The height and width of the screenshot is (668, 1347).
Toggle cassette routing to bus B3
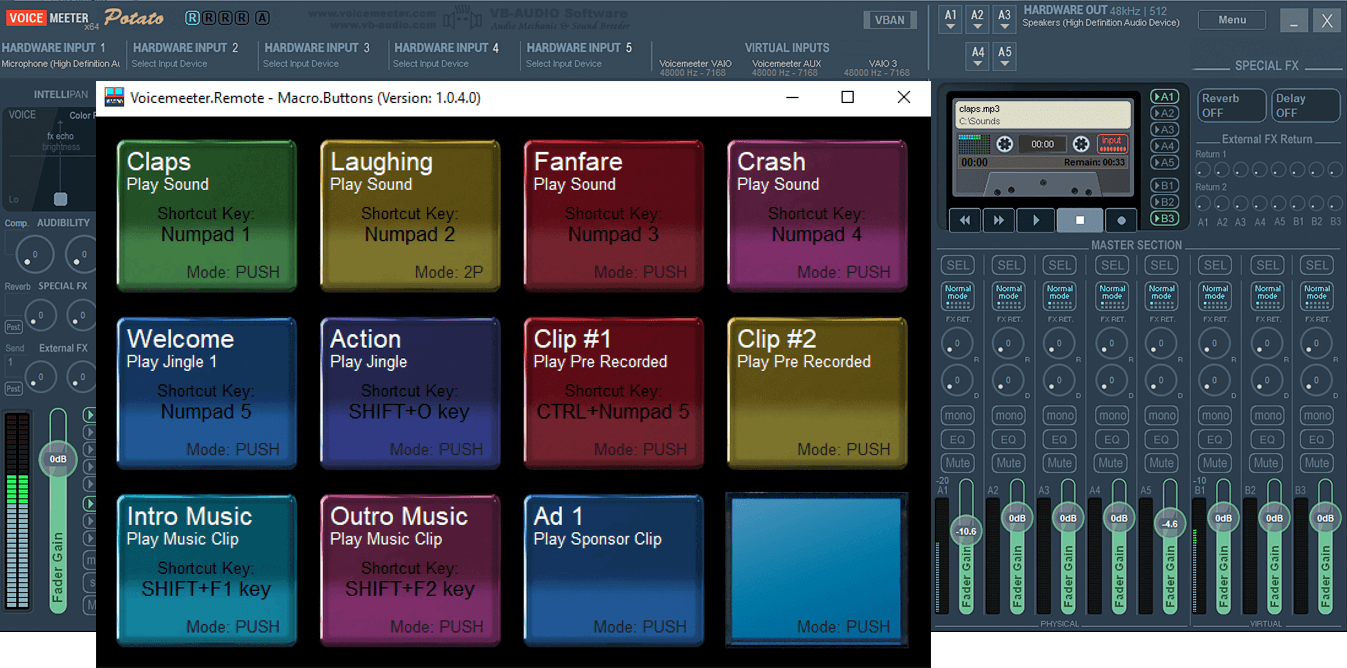click(1164, 218)
